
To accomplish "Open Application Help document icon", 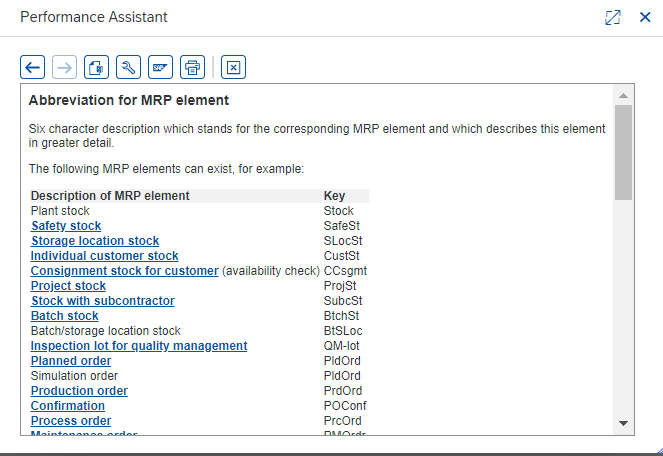I will coord(96,67).
